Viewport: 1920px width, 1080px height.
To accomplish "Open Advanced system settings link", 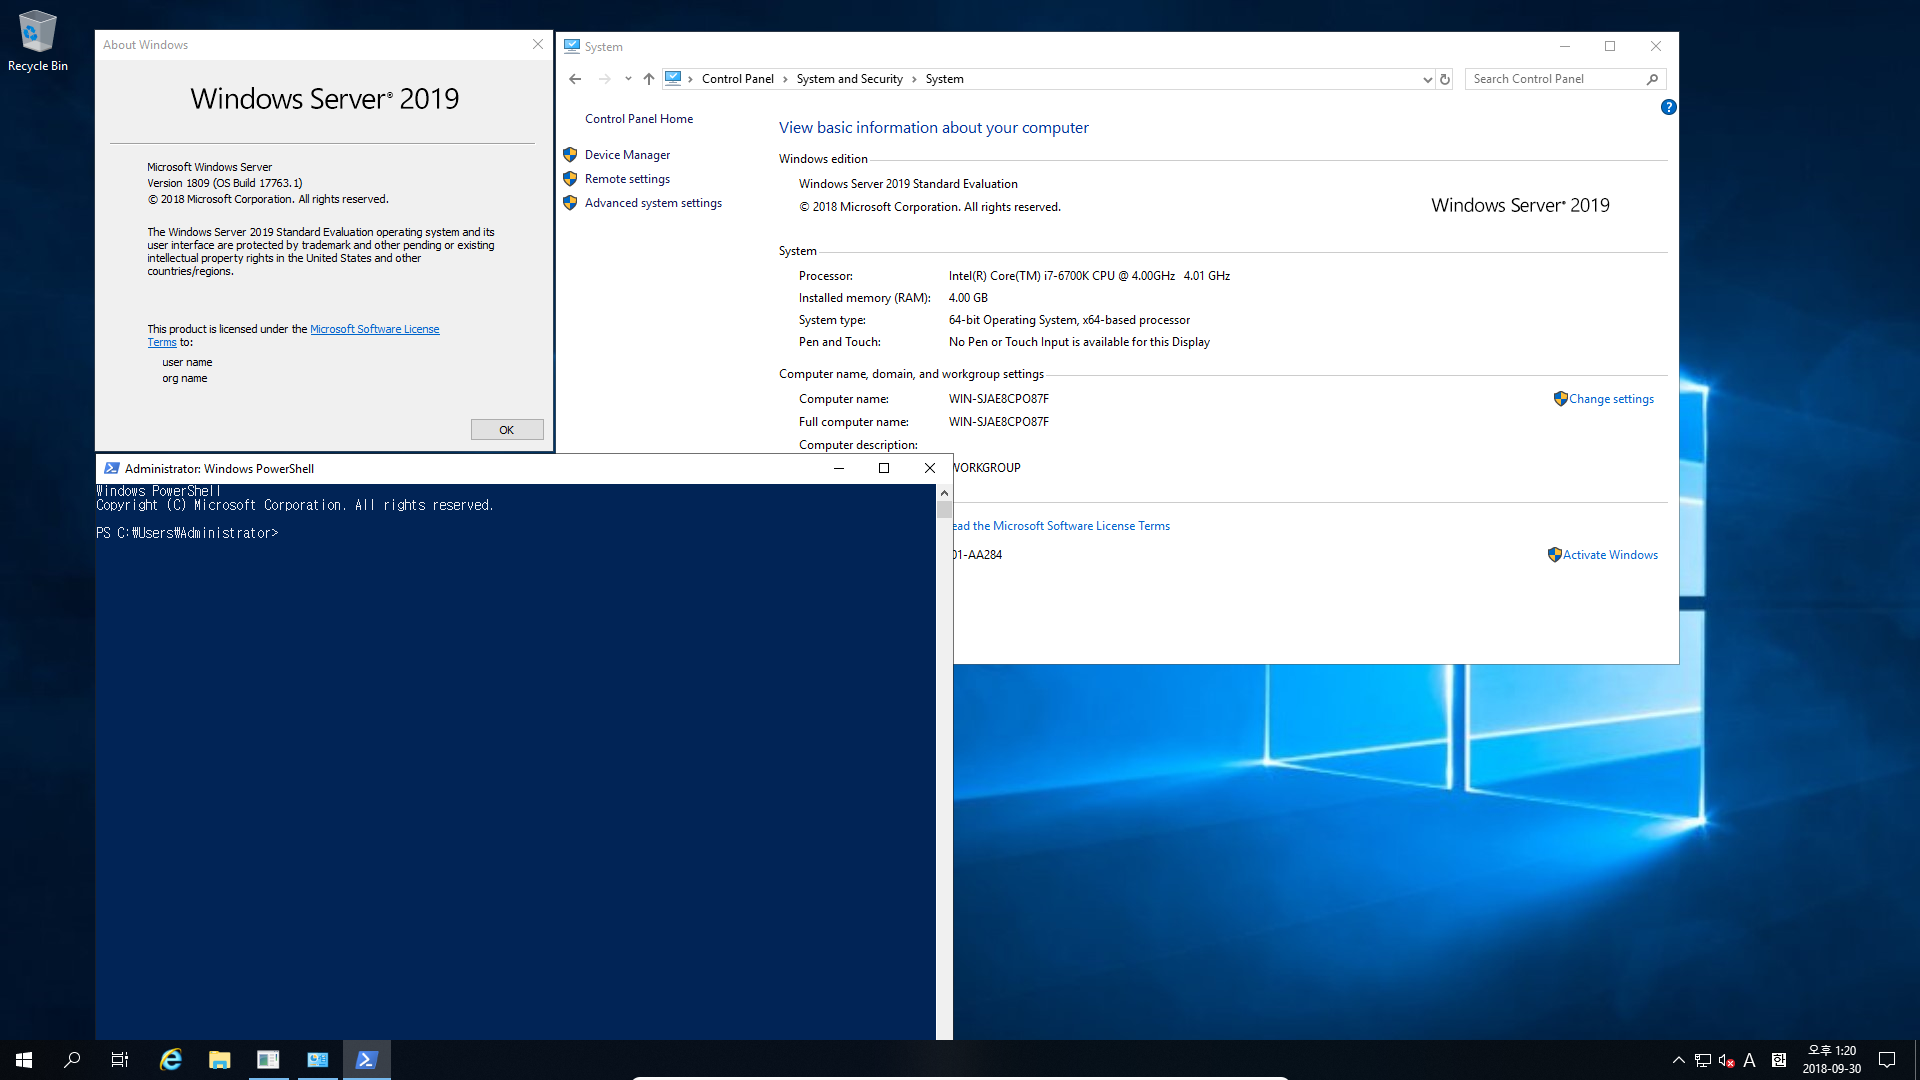I will pos(653,203).
